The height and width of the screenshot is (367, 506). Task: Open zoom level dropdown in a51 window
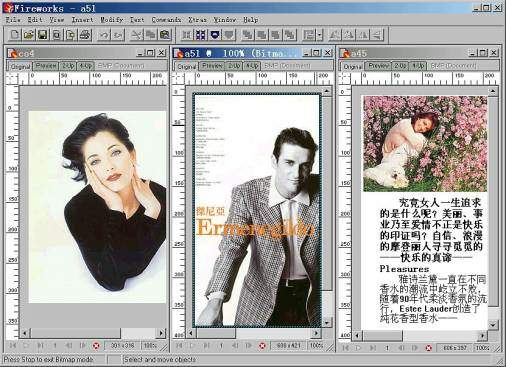tap(317, 346)
